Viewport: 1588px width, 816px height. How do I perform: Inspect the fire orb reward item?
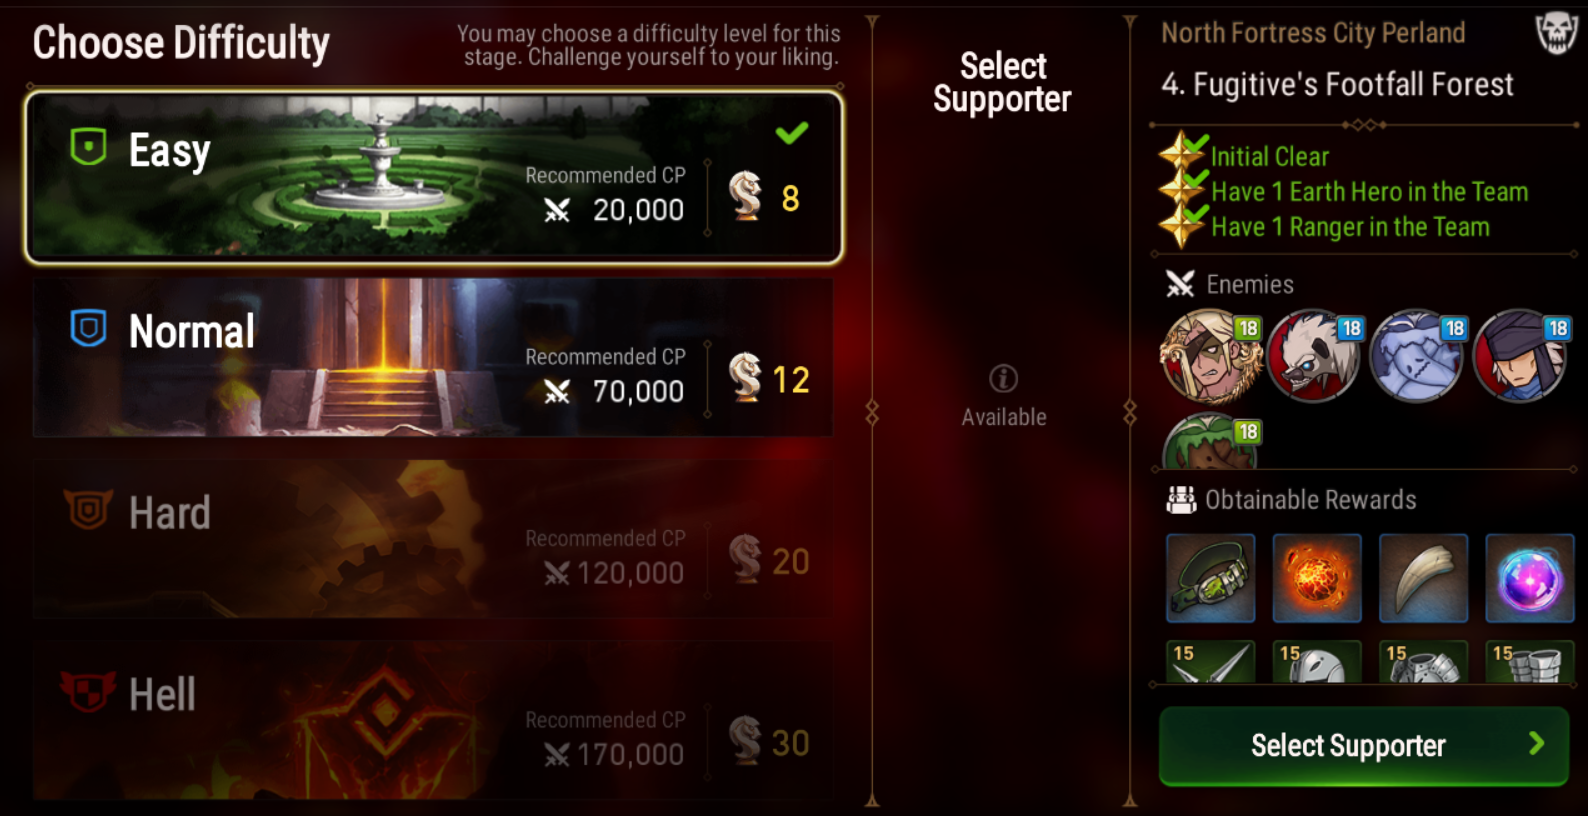click(1317, 578)
